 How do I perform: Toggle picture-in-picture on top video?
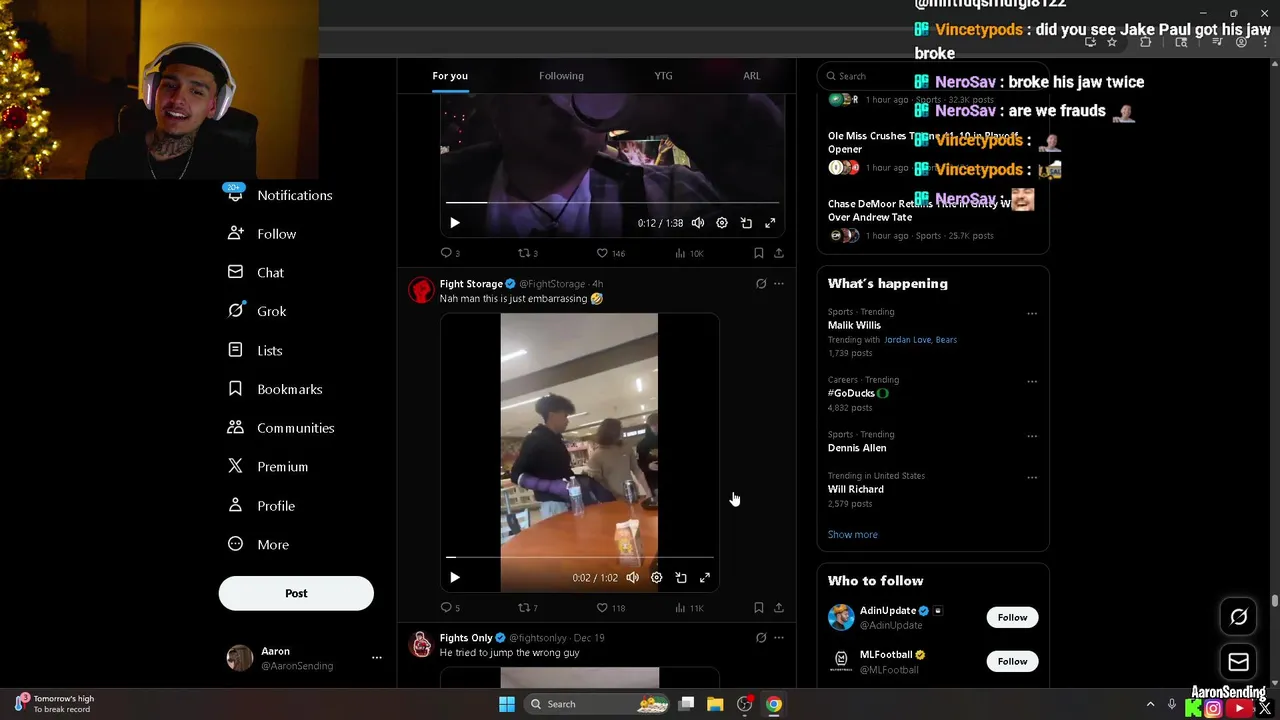[746, 223]
